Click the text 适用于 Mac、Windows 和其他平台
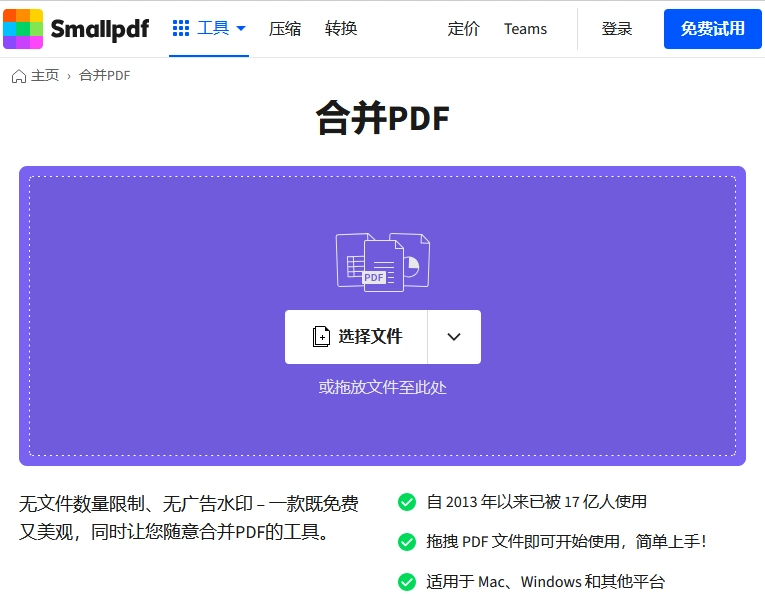Screen dimensions: 765x609 click(545, 582)
